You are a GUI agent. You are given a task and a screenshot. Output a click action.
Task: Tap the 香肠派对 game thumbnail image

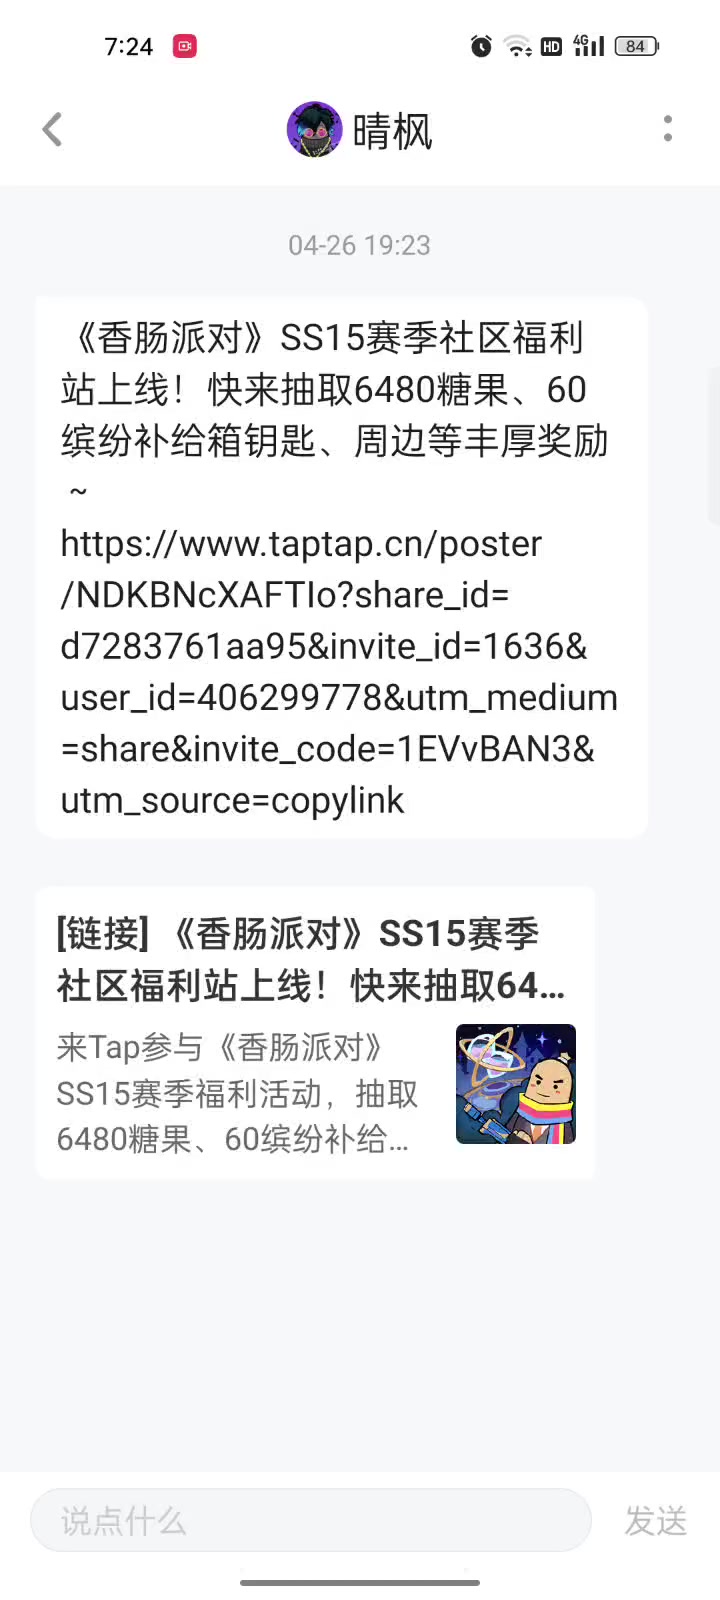[516, 1084]
